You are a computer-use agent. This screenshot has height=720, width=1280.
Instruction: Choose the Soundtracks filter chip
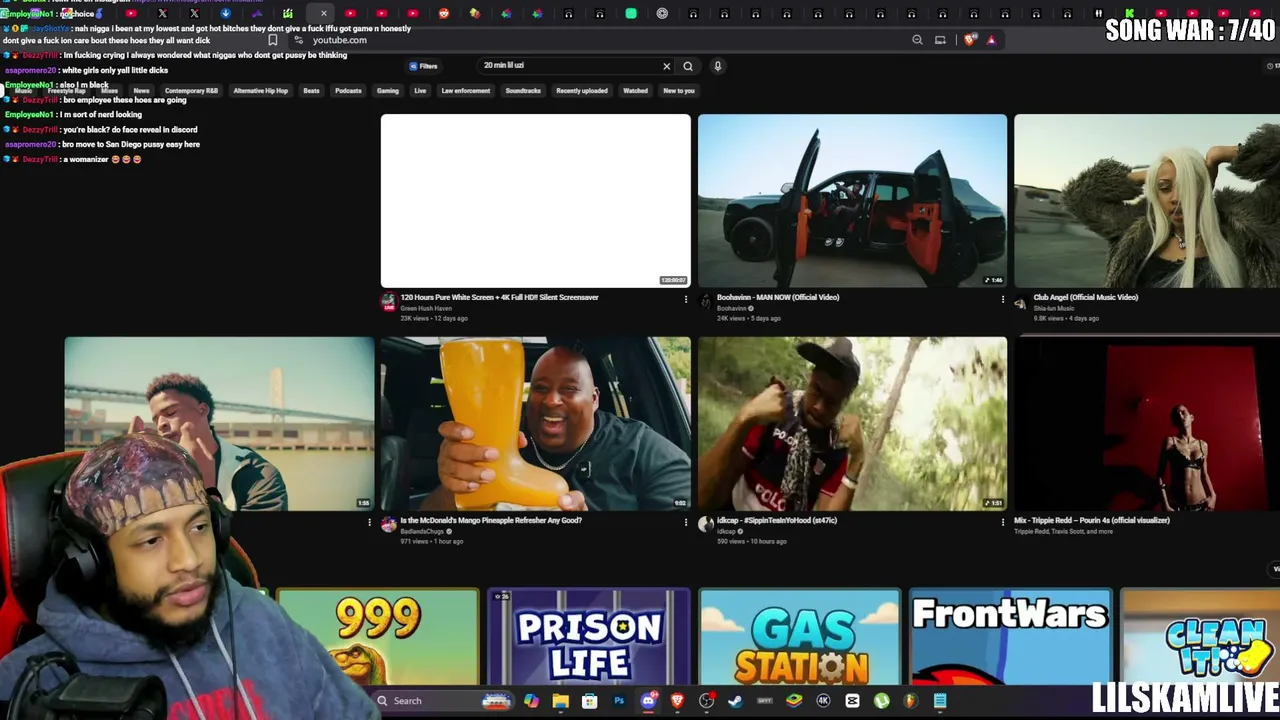click(x=523, y=91)
